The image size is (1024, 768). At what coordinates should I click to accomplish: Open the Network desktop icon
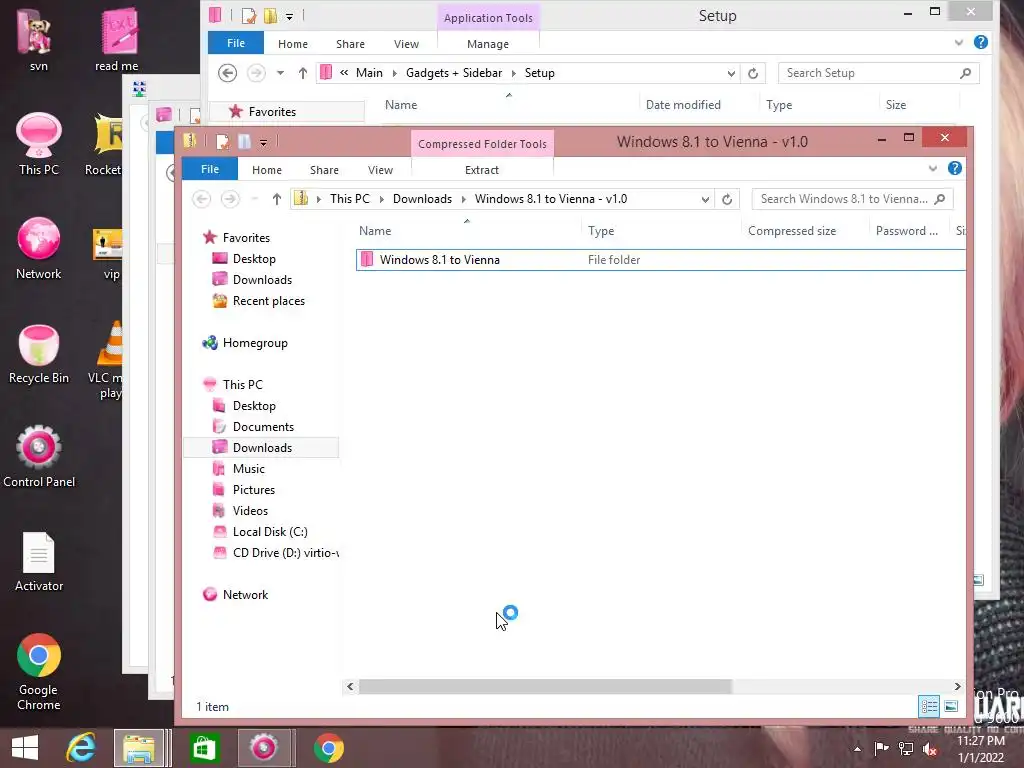[x=39, y=248]
